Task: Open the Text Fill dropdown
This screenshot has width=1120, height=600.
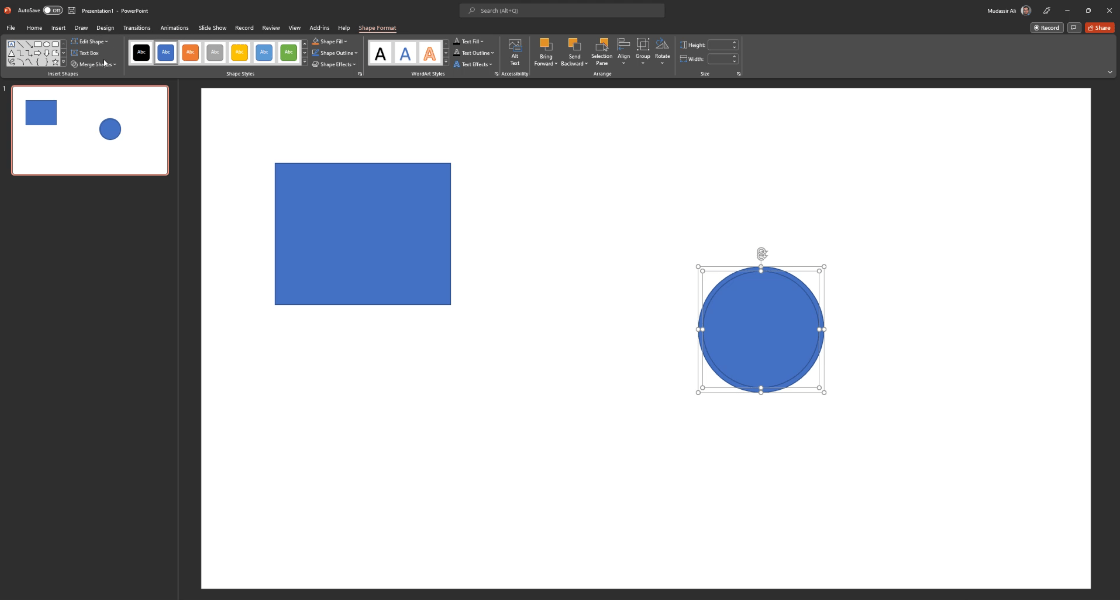Action: coord(469,41)
